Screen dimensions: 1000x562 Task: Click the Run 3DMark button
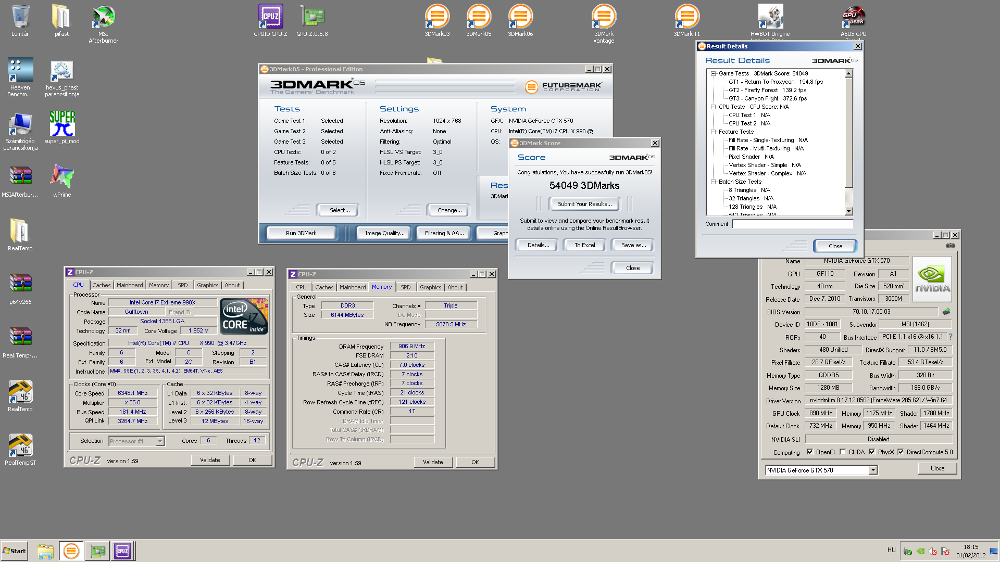click(x=301, y=233)
